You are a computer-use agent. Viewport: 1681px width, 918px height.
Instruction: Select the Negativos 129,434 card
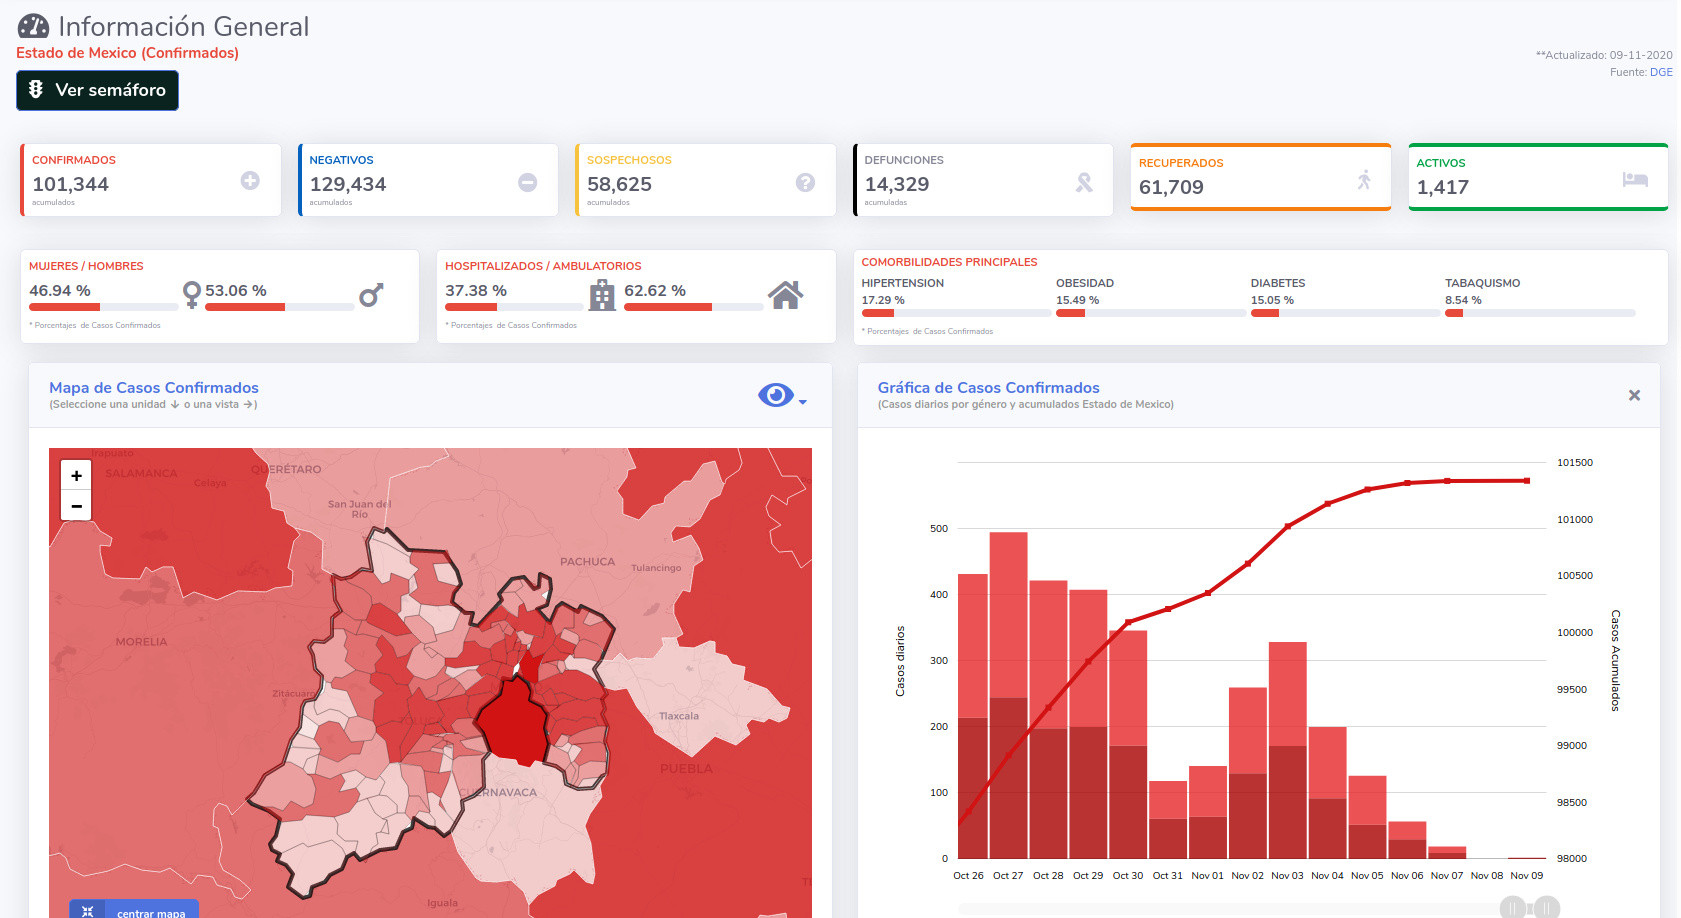[x=428, y=180]
